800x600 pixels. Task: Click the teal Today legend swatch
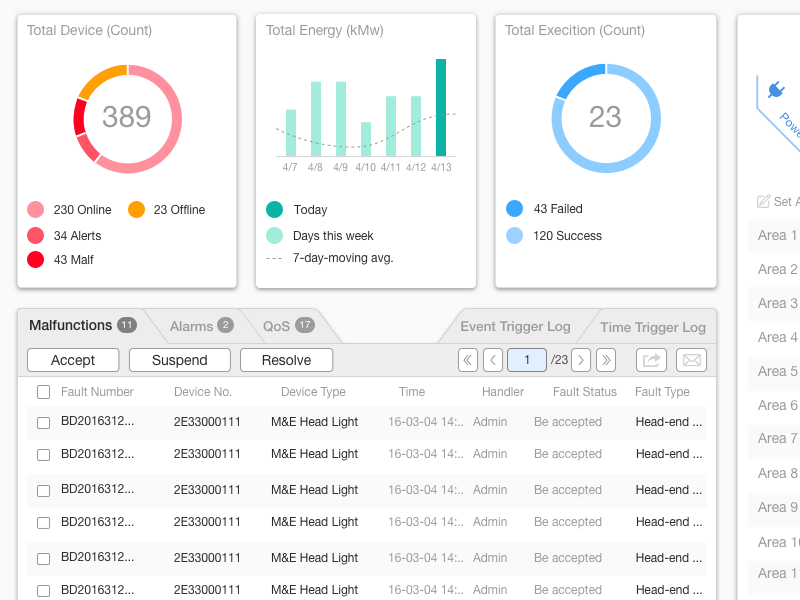[x=274, y=210]
